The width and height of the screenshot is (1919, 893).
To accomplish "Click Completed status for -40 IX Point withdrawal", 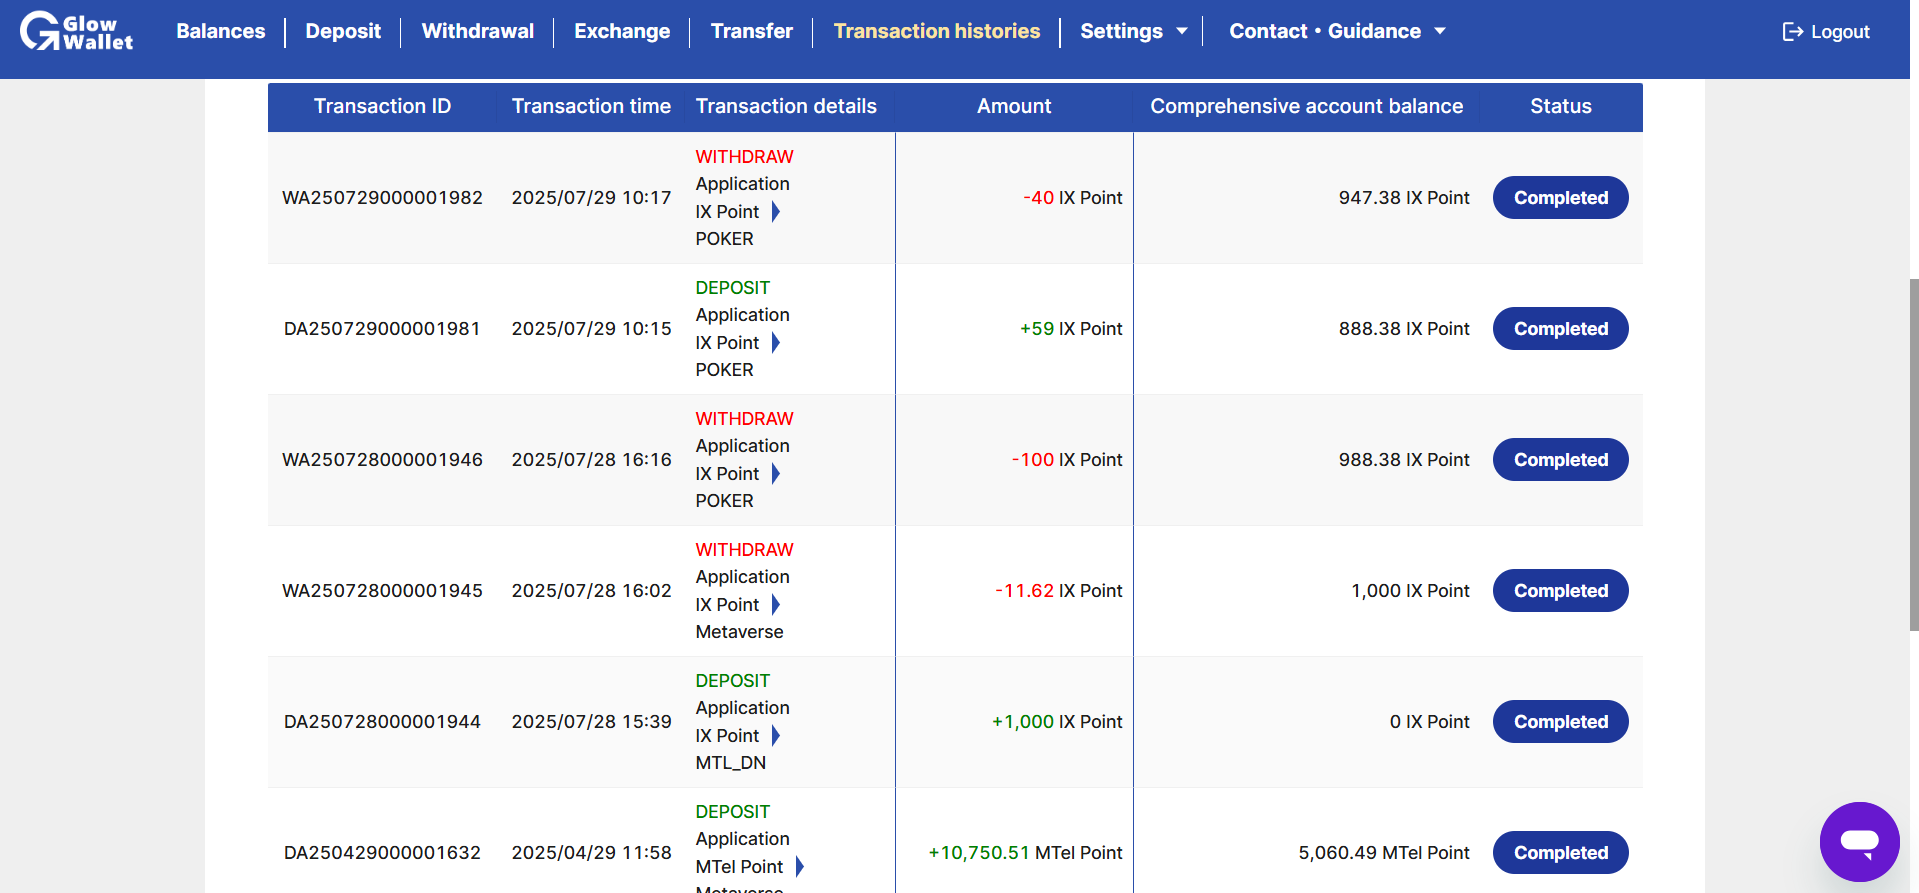I will 1560,198.
